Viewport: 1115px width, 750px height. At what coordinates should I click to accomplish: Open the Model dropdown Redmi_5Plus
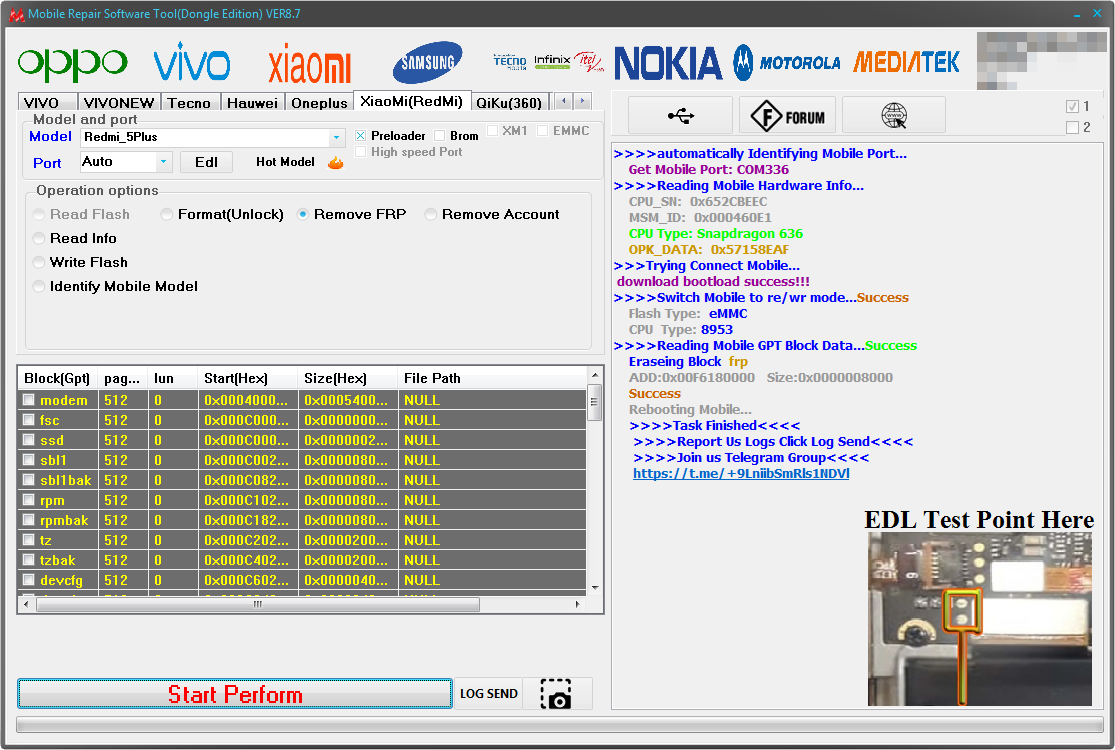point(213,137)
